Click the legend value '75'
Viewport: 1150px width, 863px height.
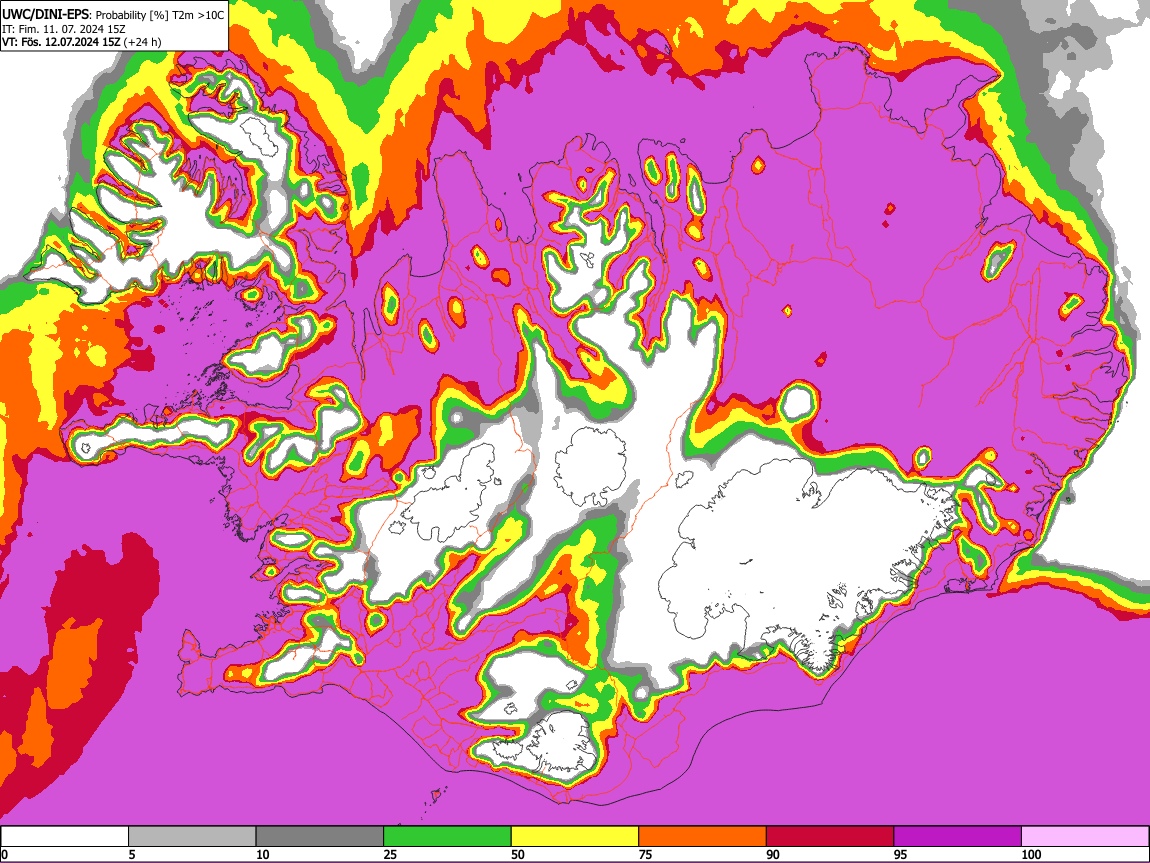coord(645,854)
